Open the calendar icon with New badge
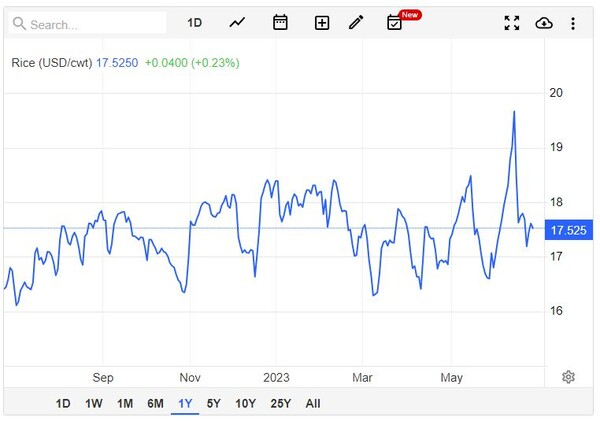Image resolution: width=600 pixels, height=421 pixels. click(395, 22)
